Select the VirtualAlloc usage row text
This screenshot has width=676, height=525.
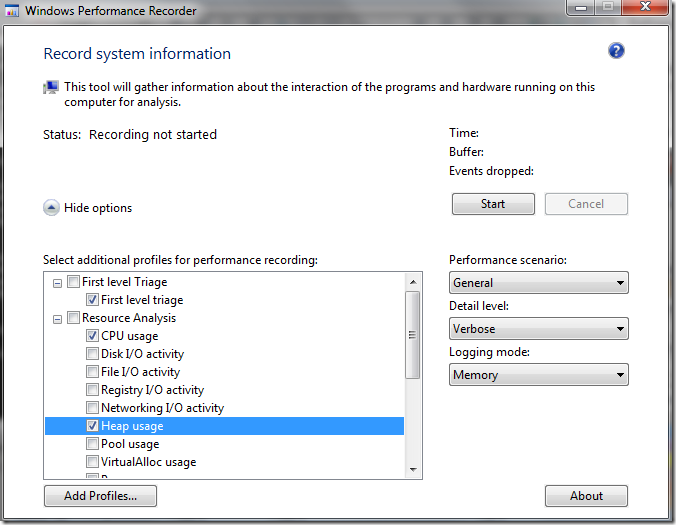tap(149, 462)
